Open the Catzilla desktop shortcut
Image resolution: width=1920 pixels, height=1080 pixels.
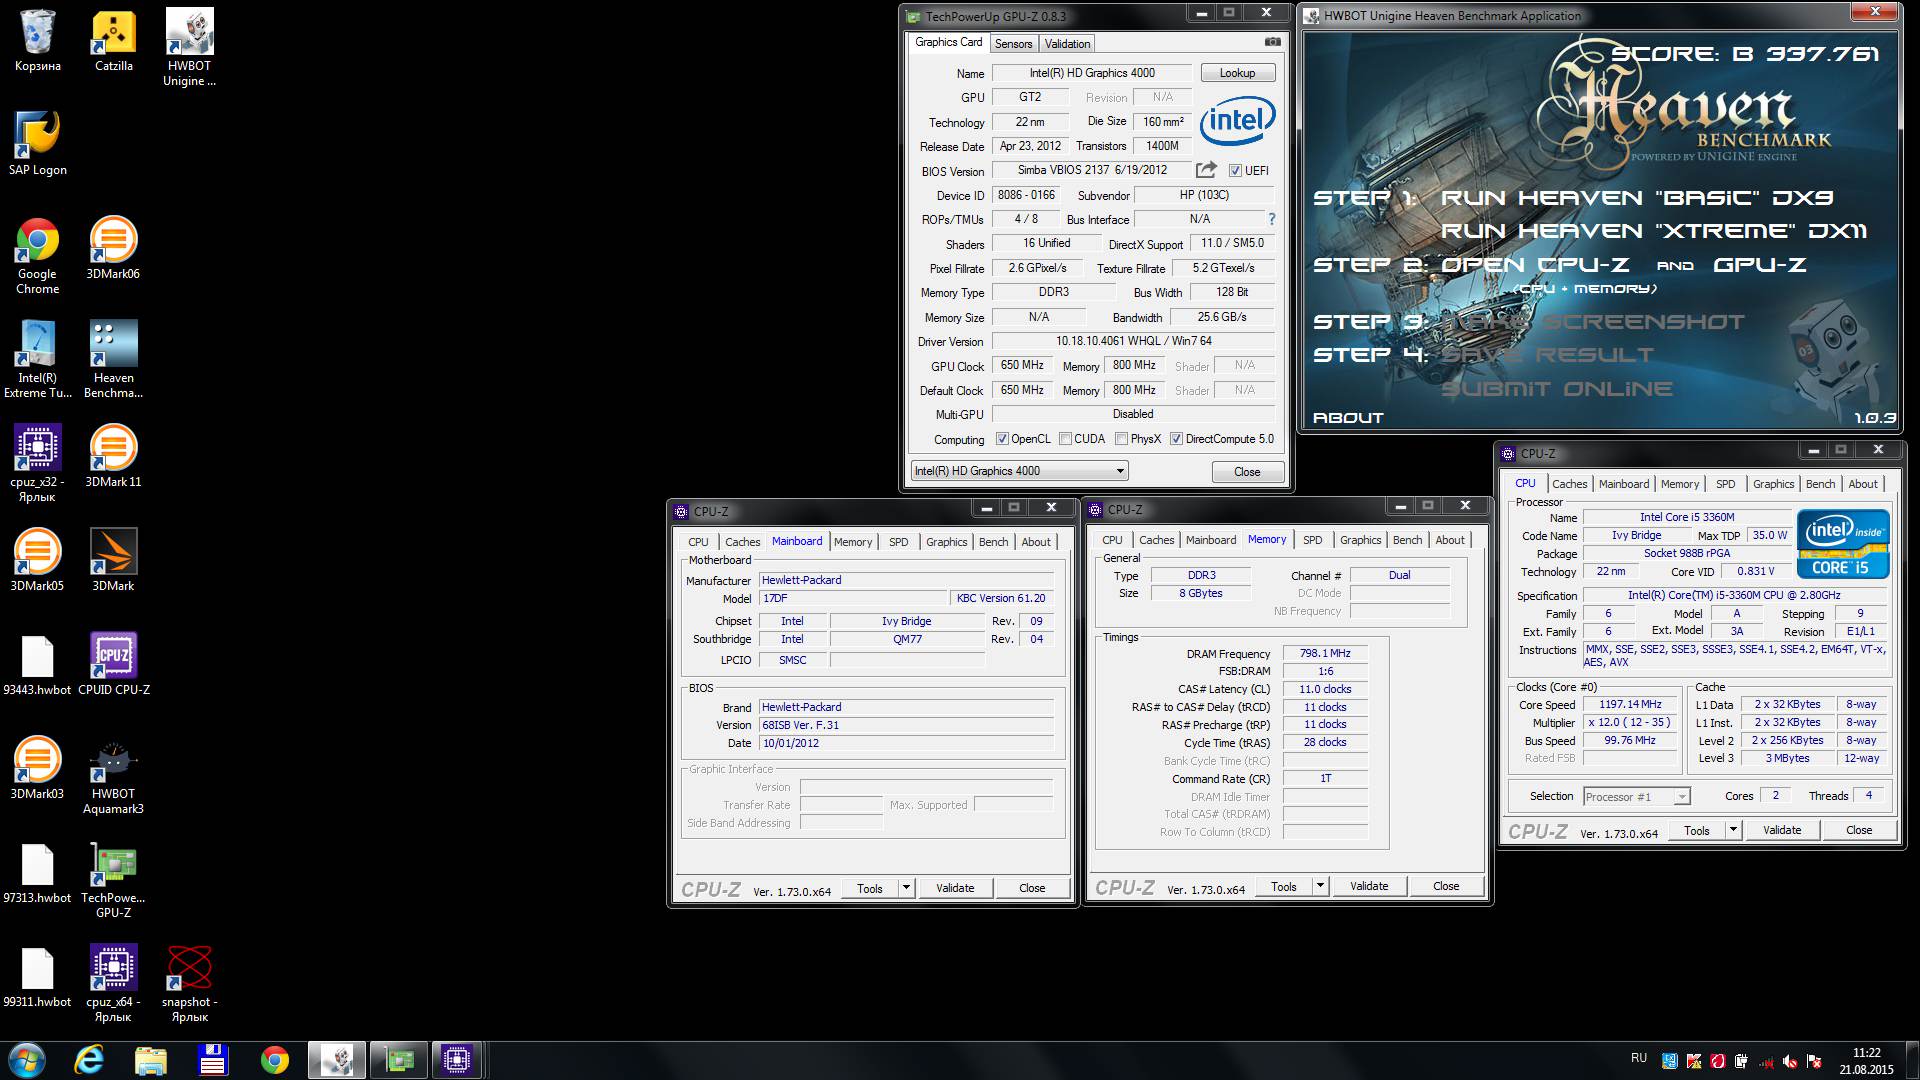pyautogui.click(x=114, y=41)
